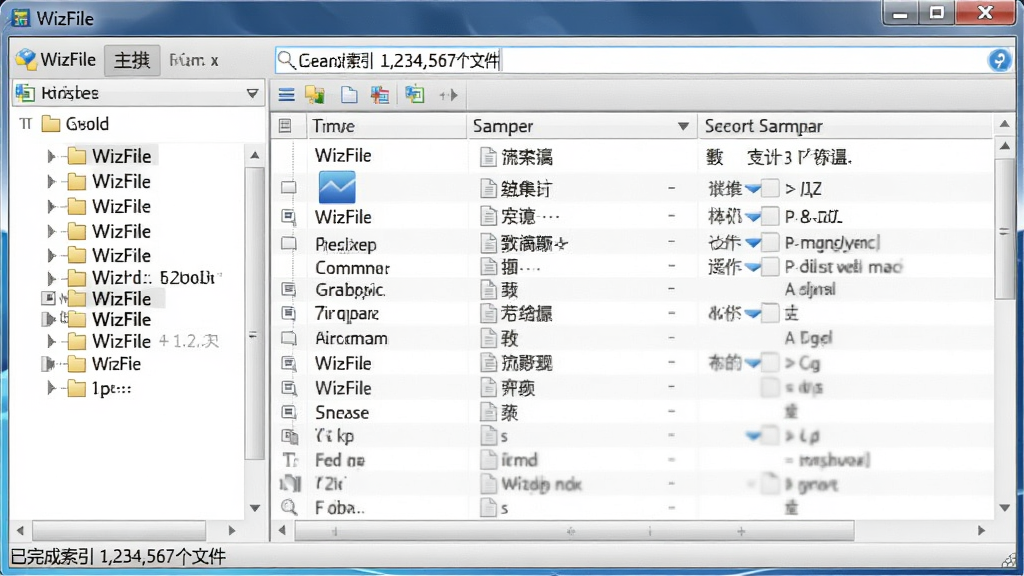Screen dimensions: 1024x576
Task: Tick the checkbox beside > Lp
Action: pyautogui.click(x=771, y=436)
